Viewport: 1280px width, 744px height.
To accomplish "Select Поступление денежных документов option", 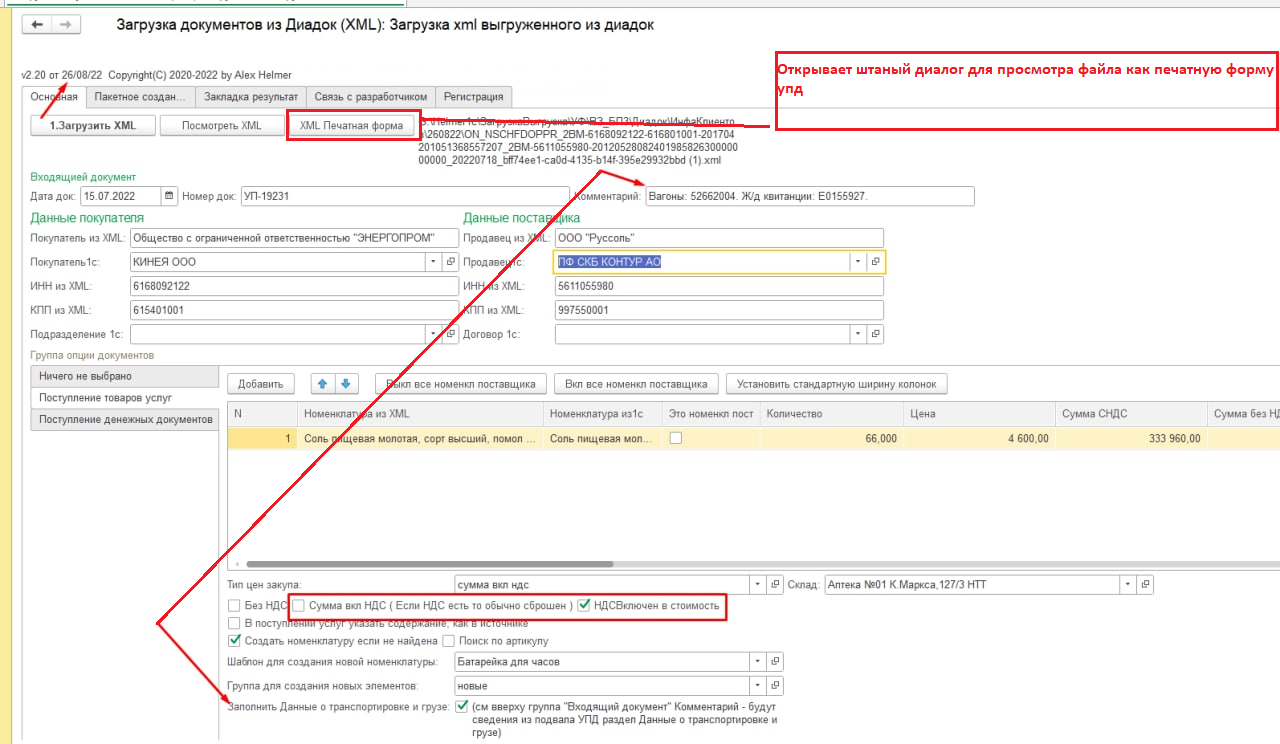I will click(x=124, y=420).
